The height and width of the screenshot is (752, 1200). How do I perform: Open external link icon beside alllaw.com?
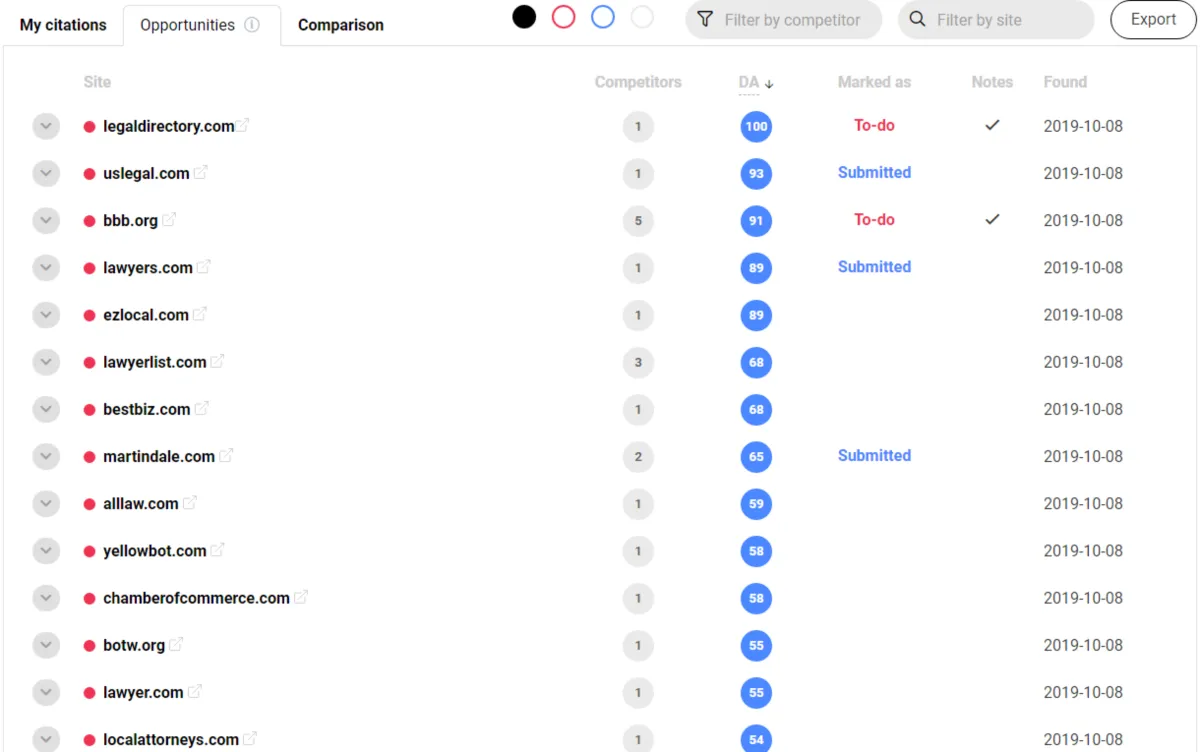(x=190, y=503)
